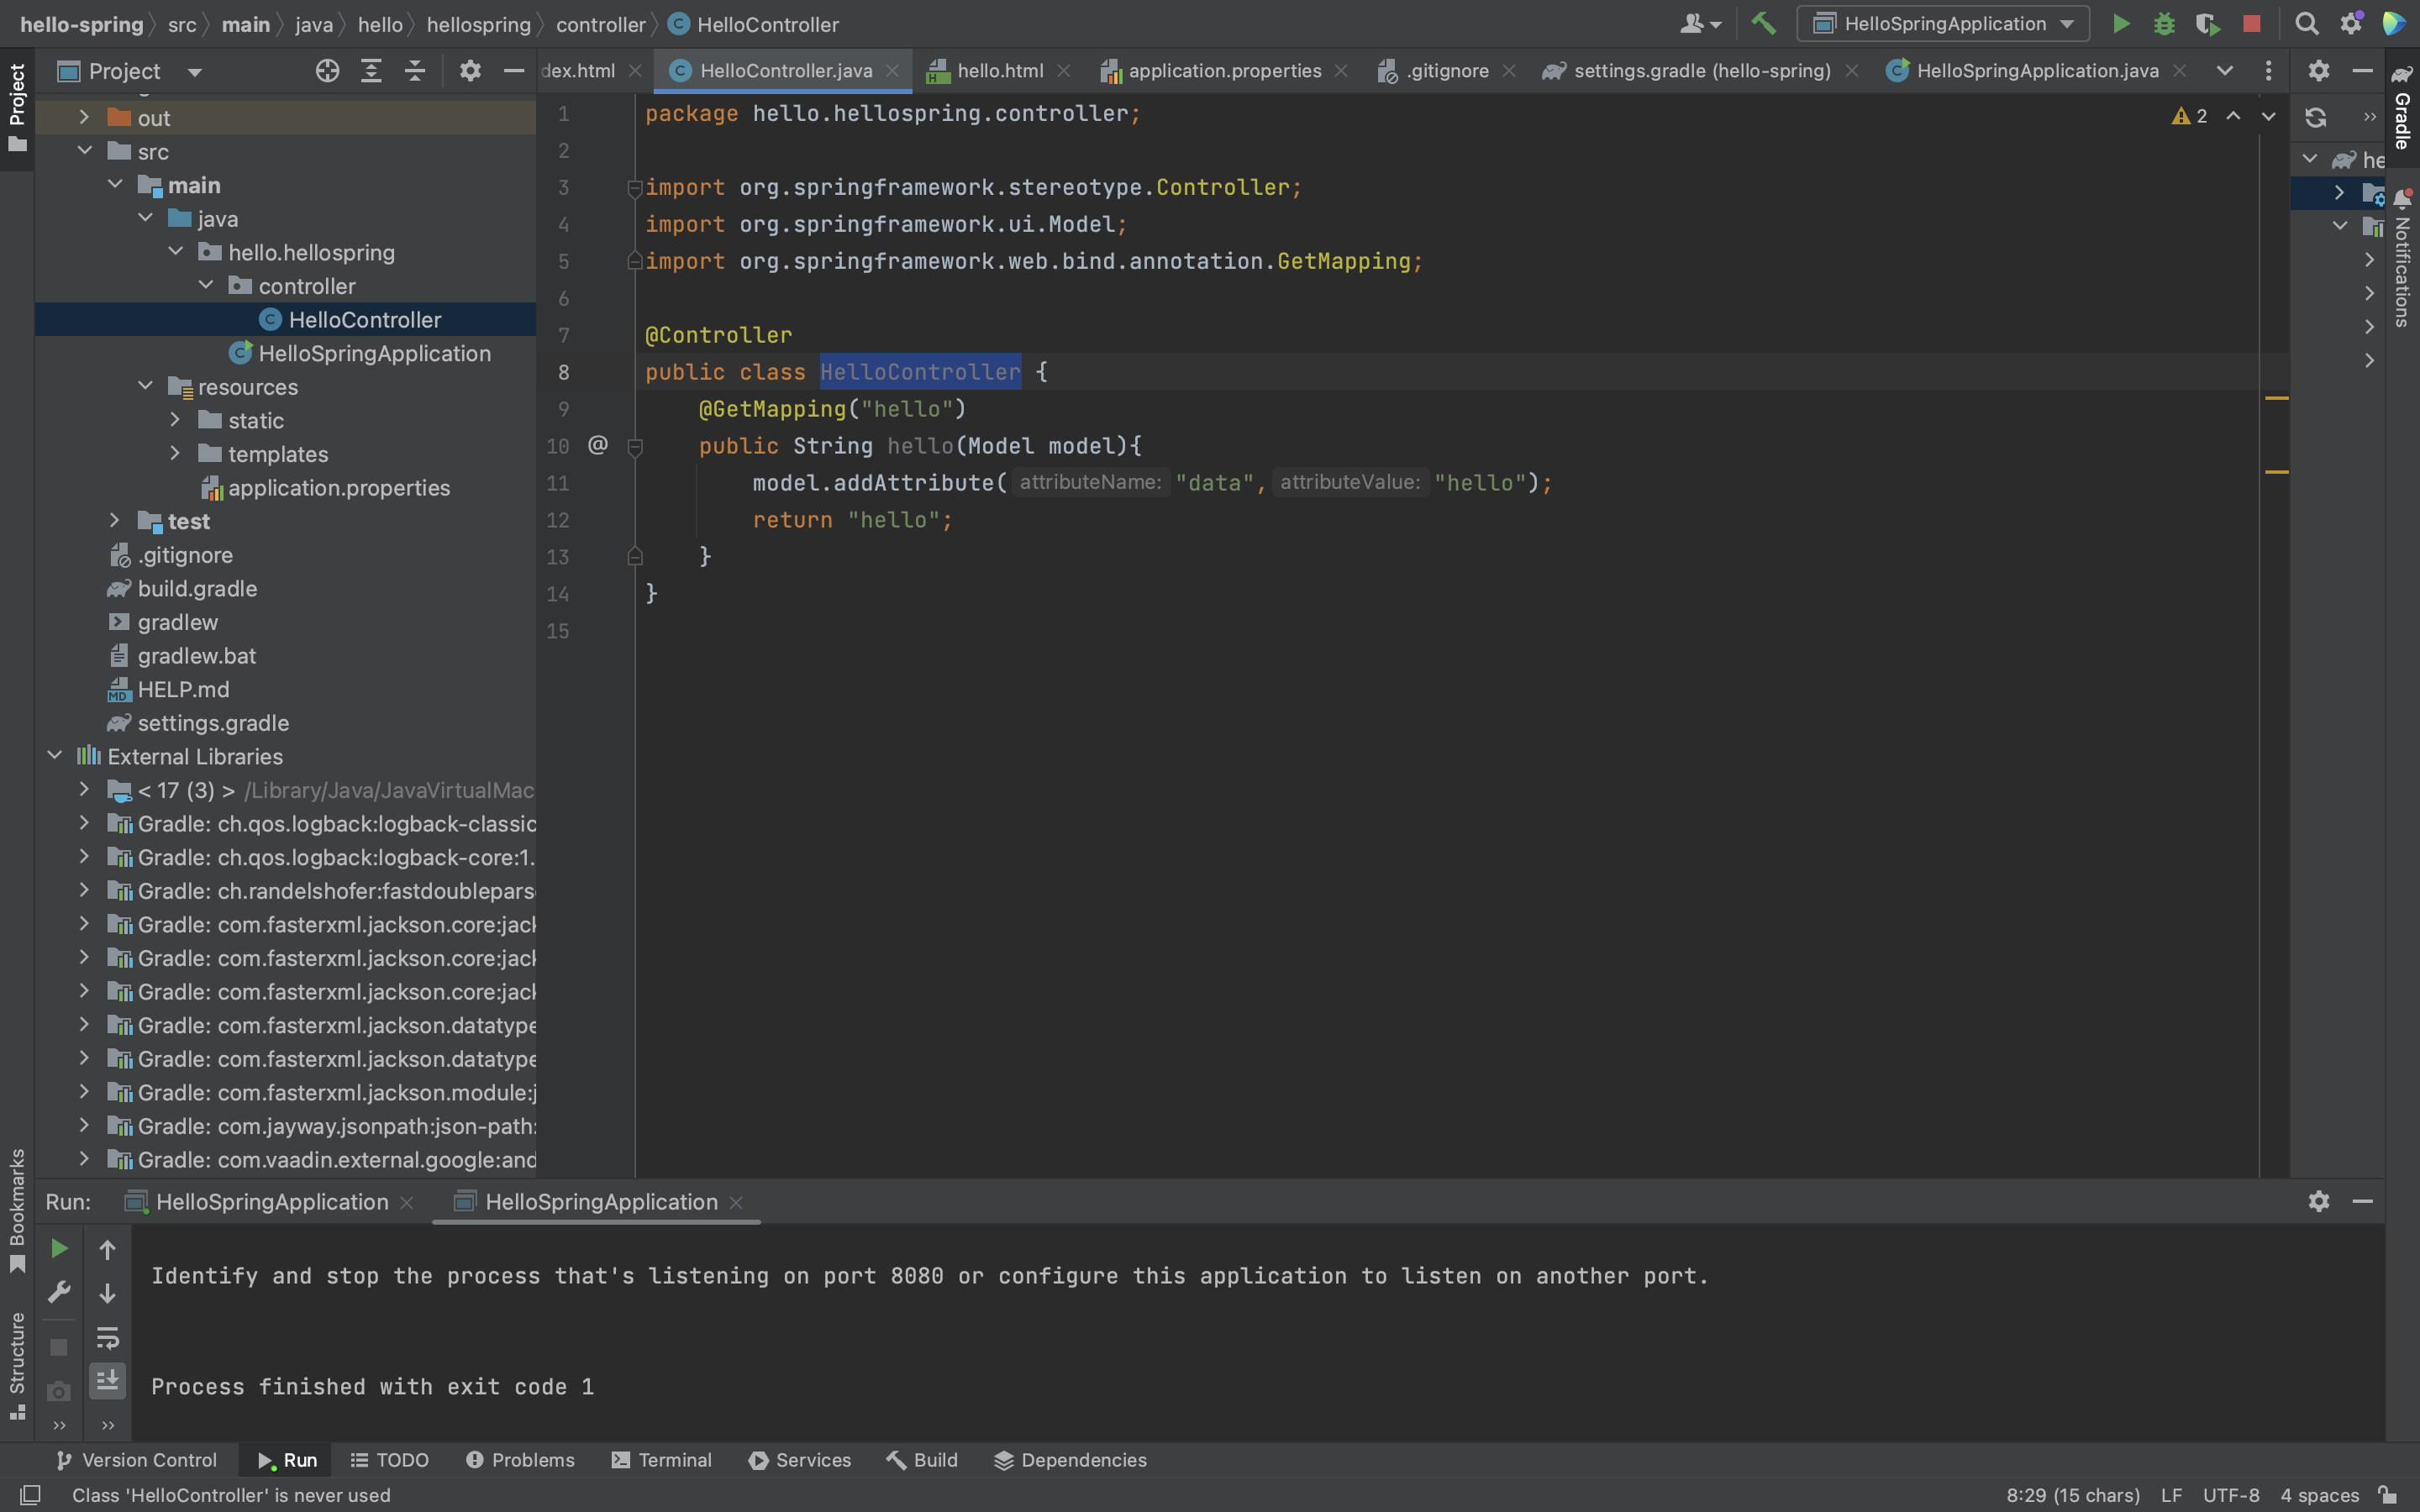Image resolution: width=2420 pixels, height=1512 pixels.
Task: Click the red Stop button in toolbar
Action: coord(2251,24)
